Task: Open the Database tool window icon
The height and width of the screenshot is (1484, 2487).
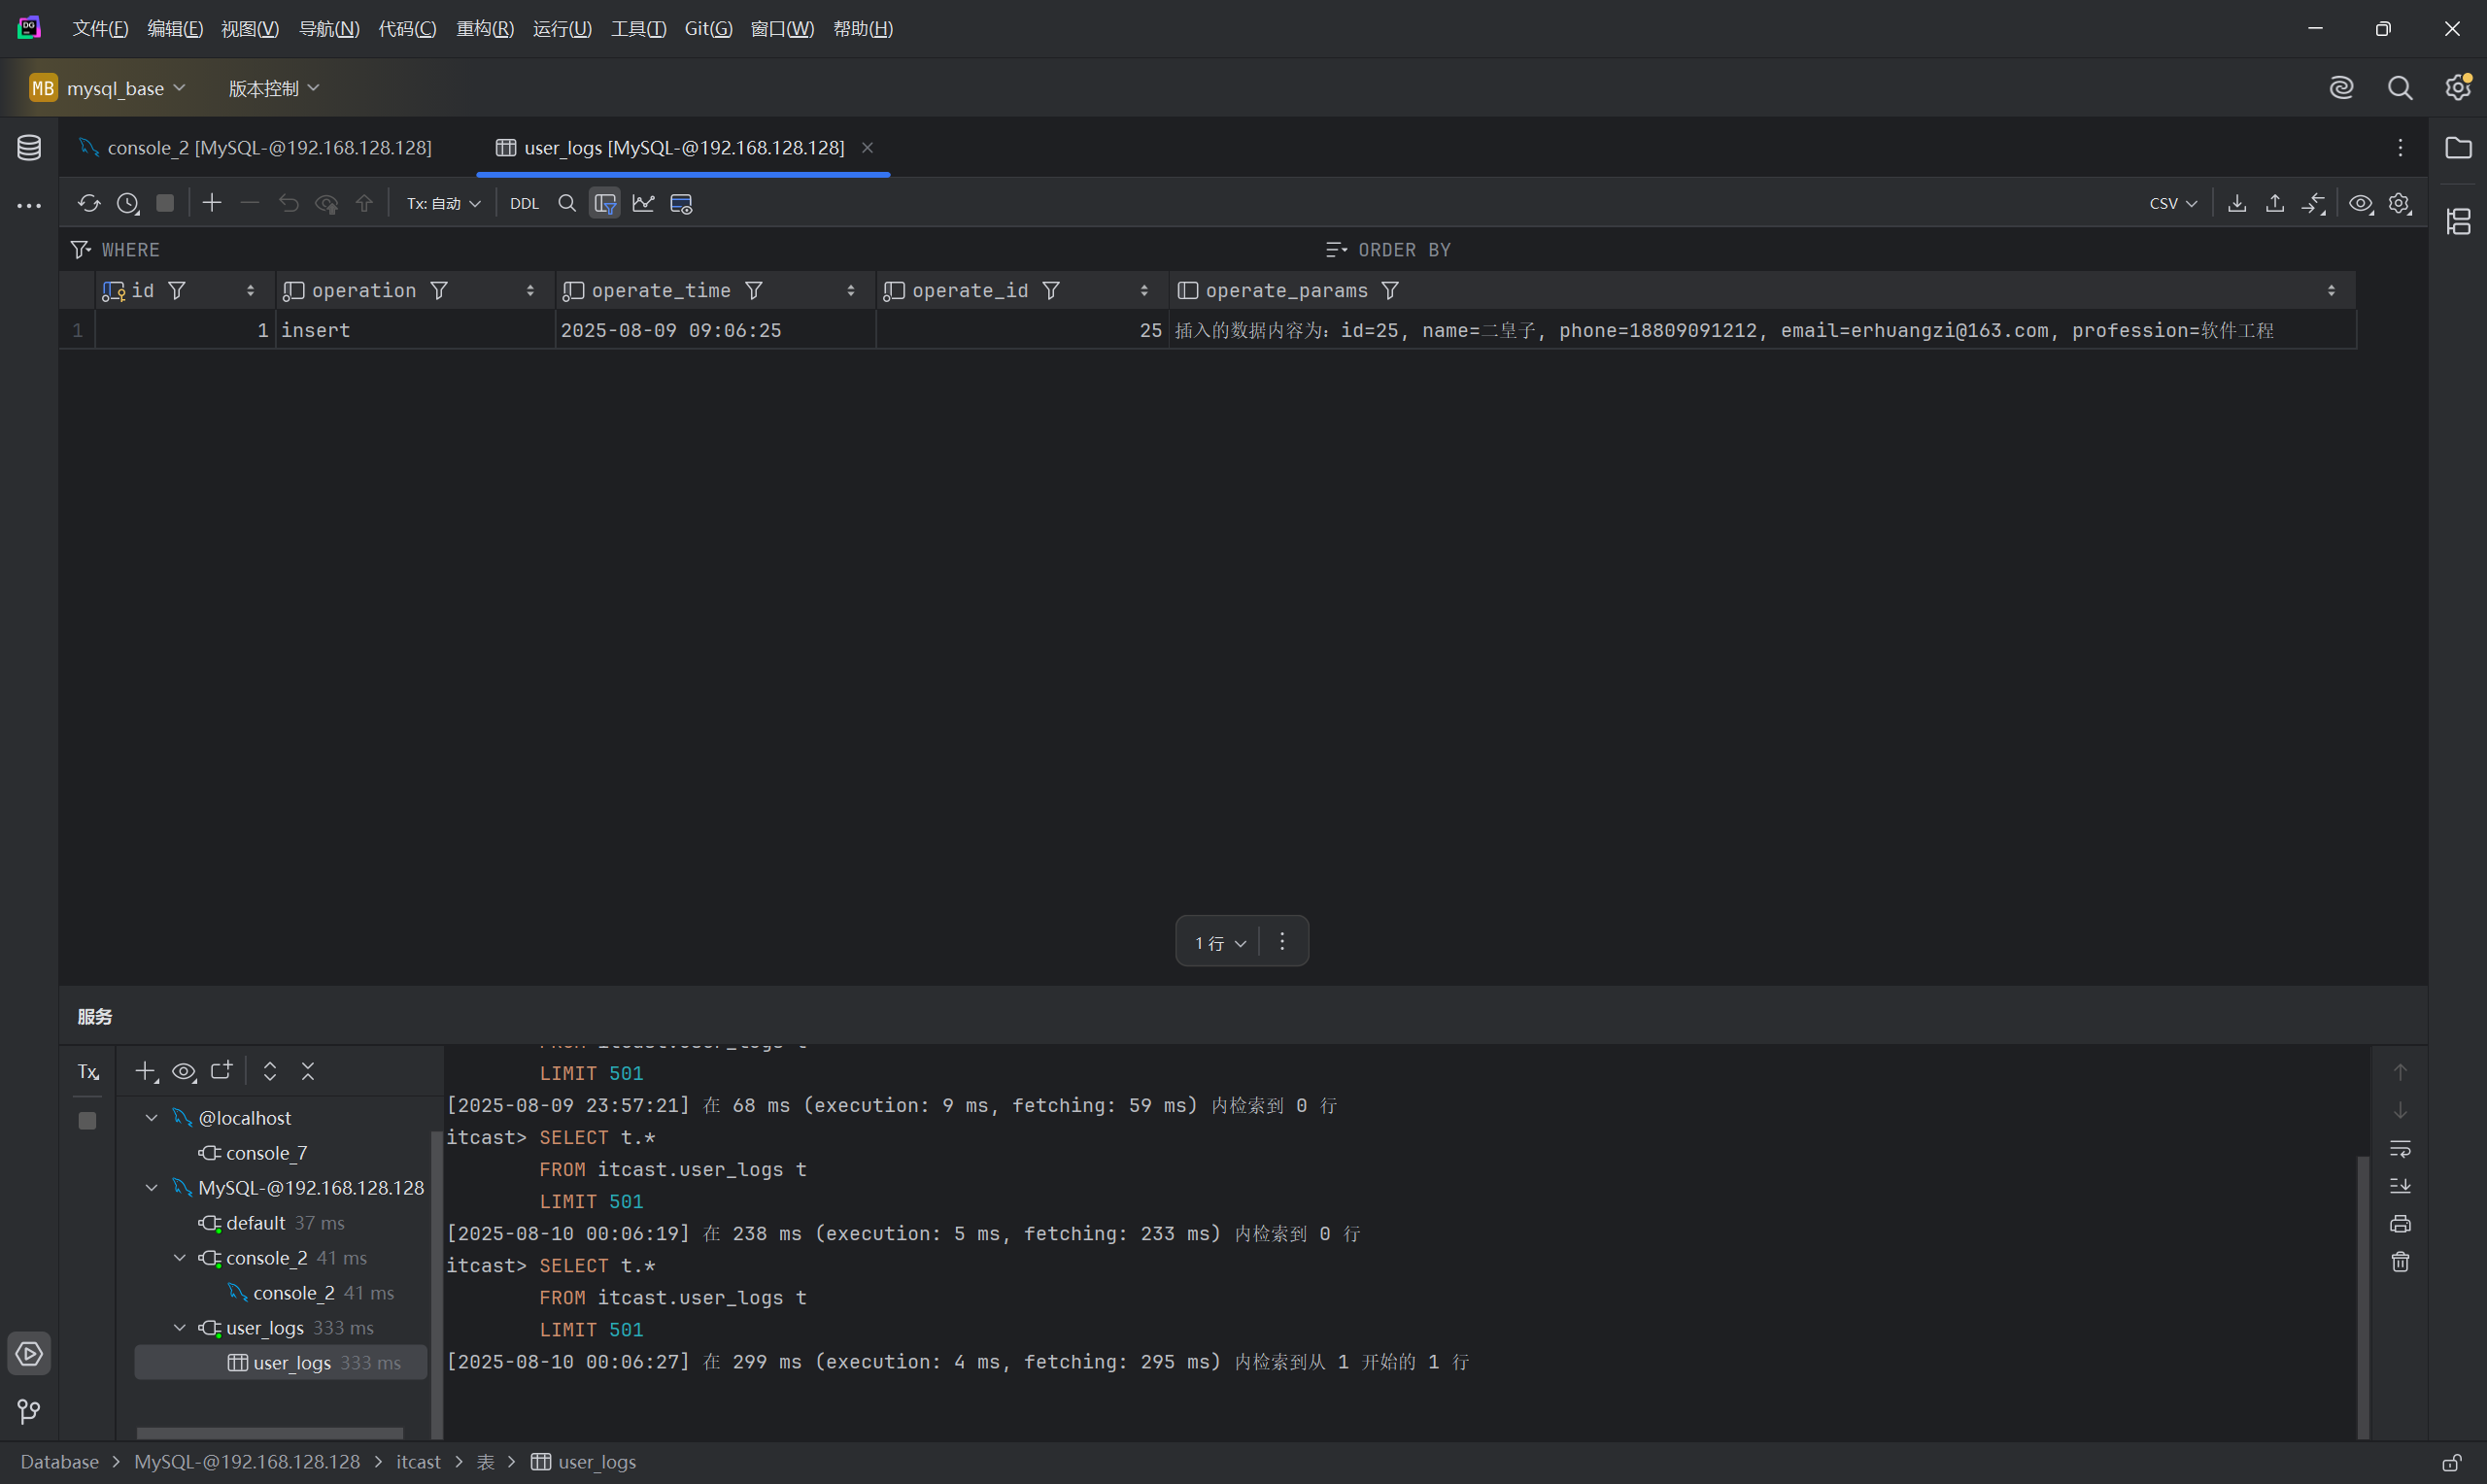Action: [29, 148]
